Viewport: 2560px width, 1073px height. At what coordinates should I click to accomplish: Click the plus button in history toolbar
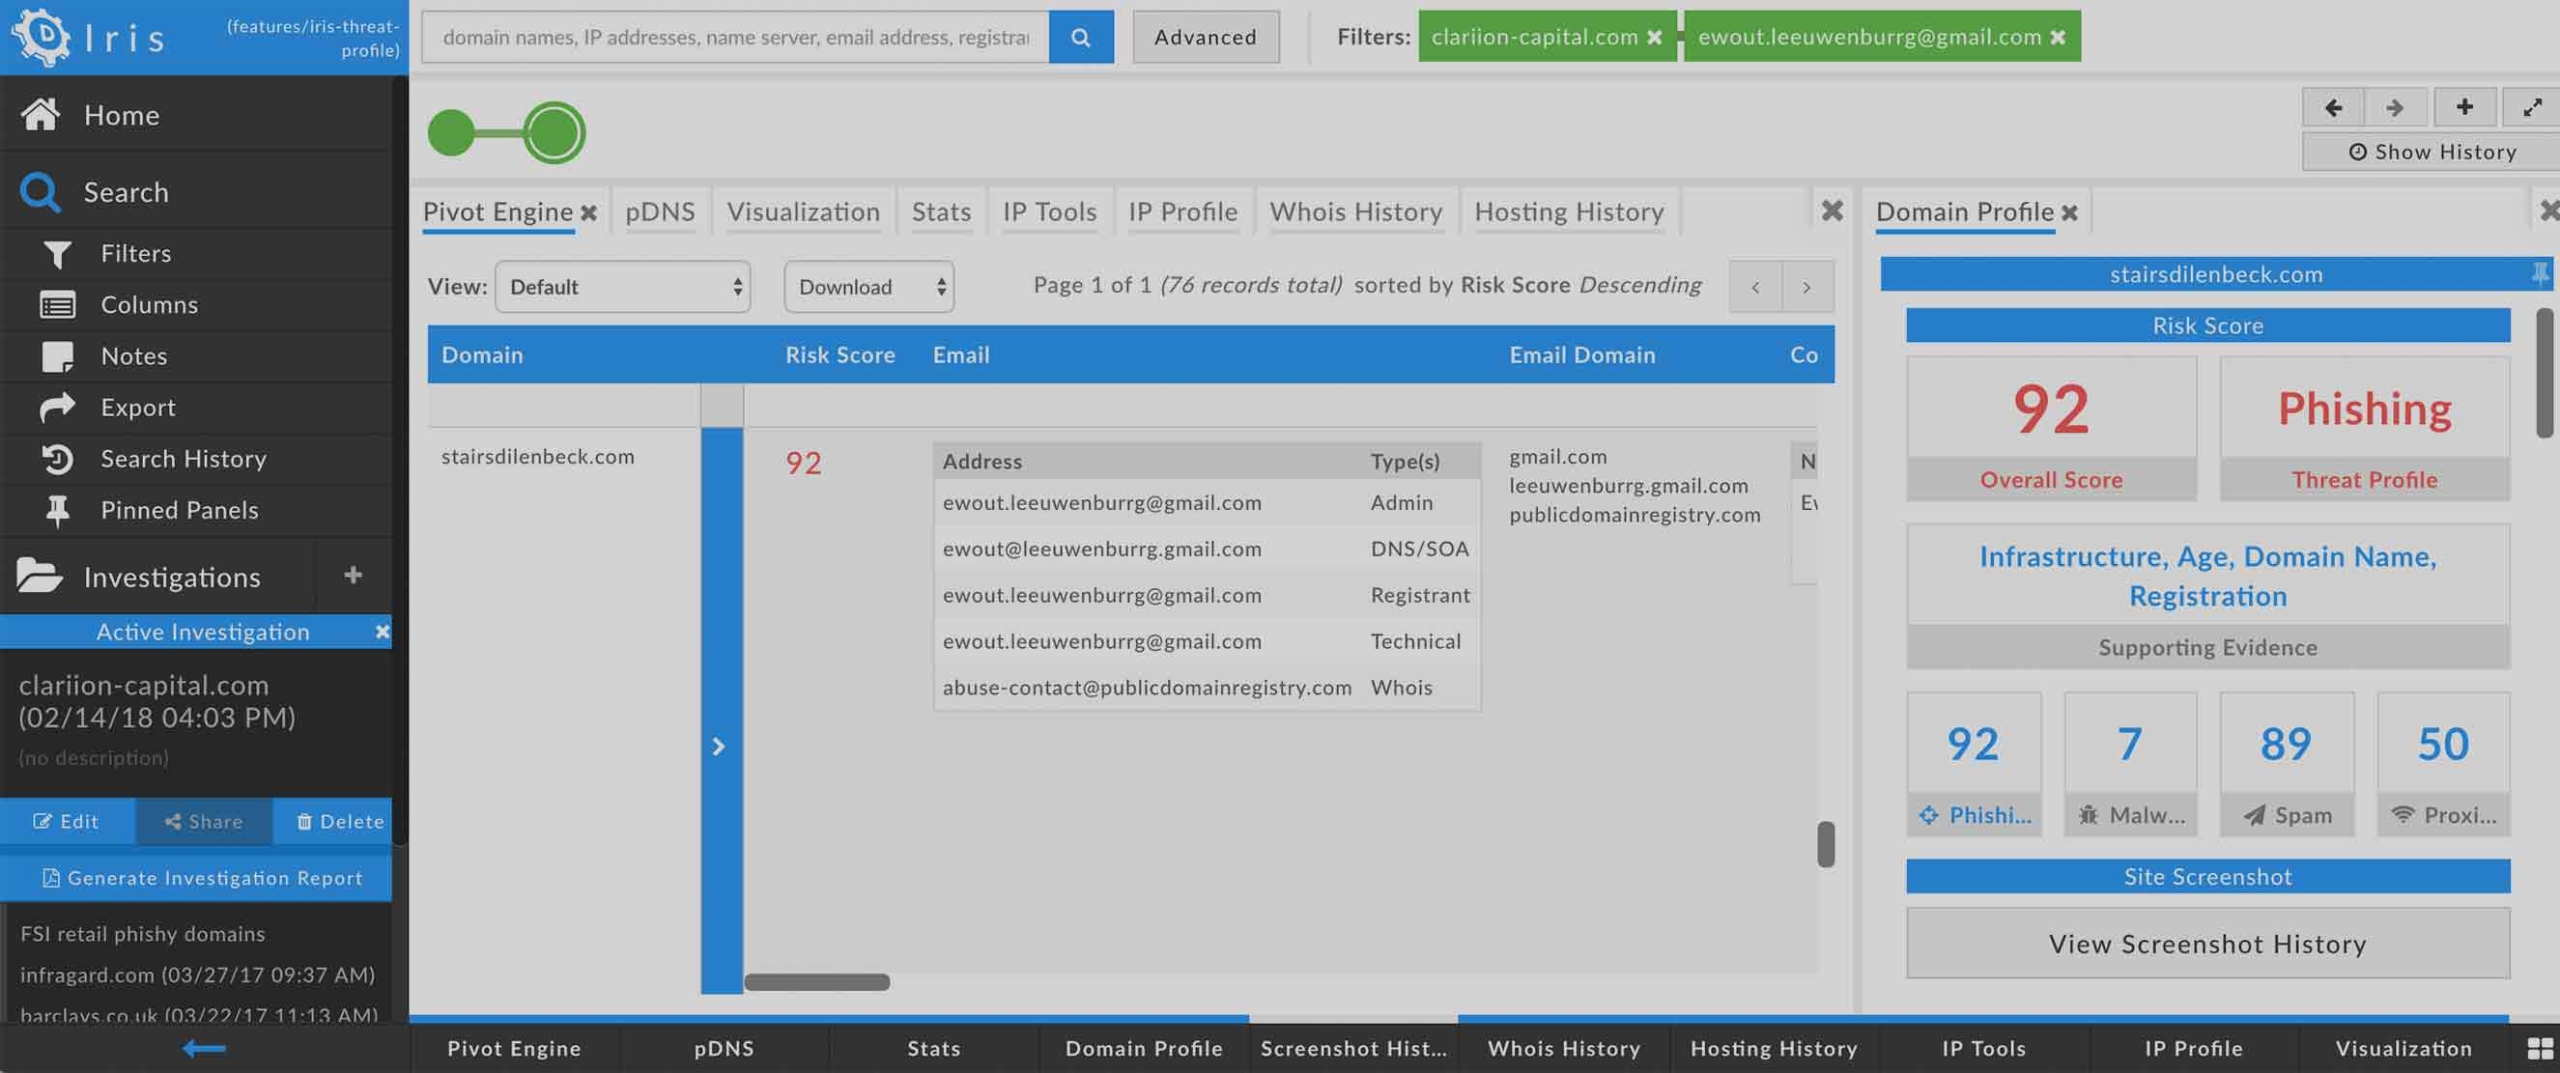click(x=2464, y=107)
